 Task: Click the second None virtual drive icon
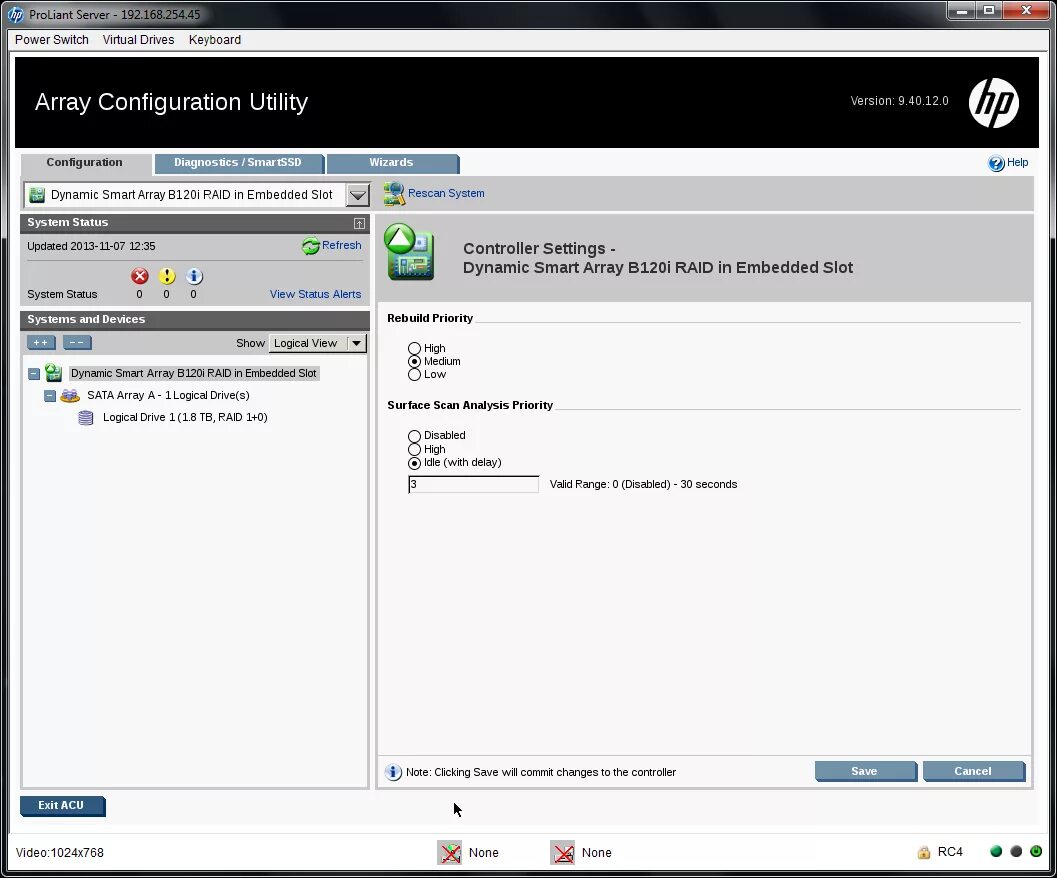(562, 852)
